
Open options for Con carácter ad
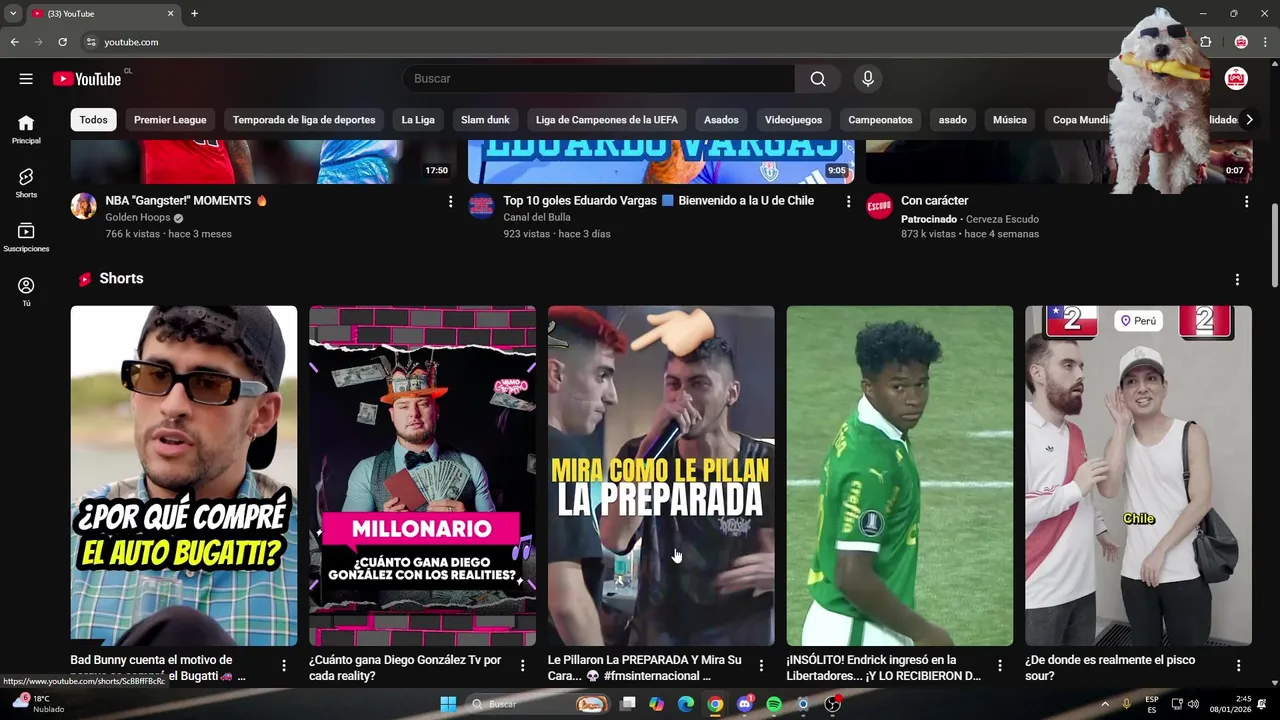pos(1246,202)
